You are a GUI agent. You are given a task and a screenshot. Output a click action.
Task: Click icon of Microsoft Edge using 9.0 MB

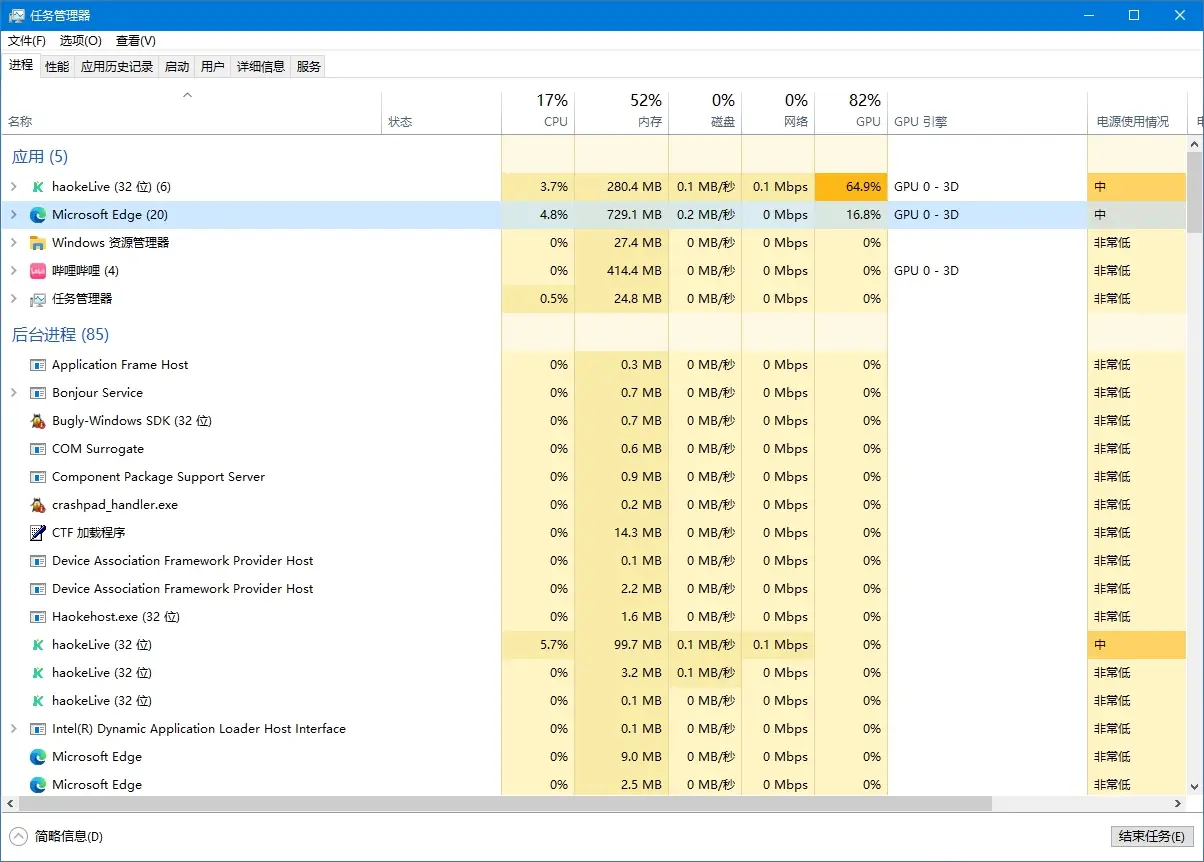[x=38, y=757]
